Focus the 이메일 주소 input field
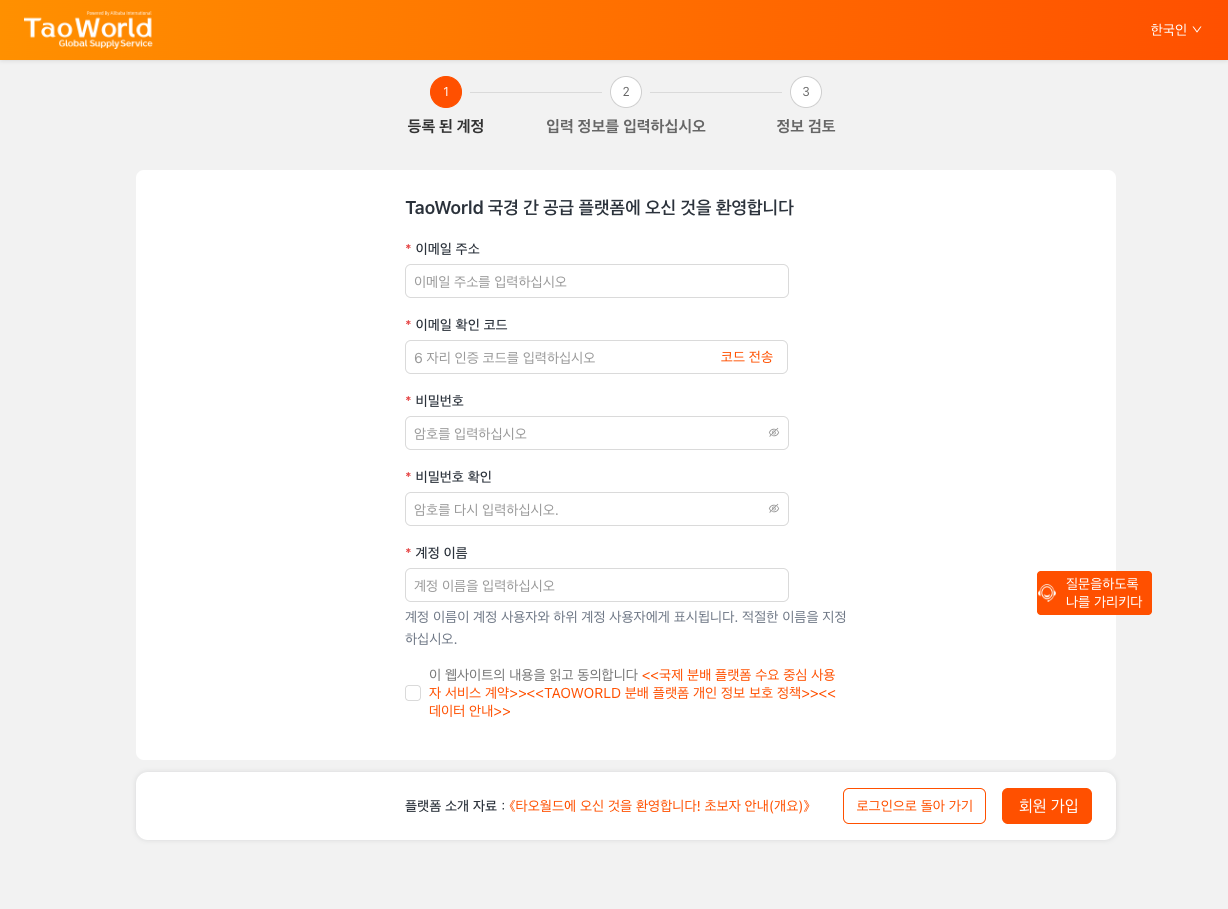 coord(597,281)
